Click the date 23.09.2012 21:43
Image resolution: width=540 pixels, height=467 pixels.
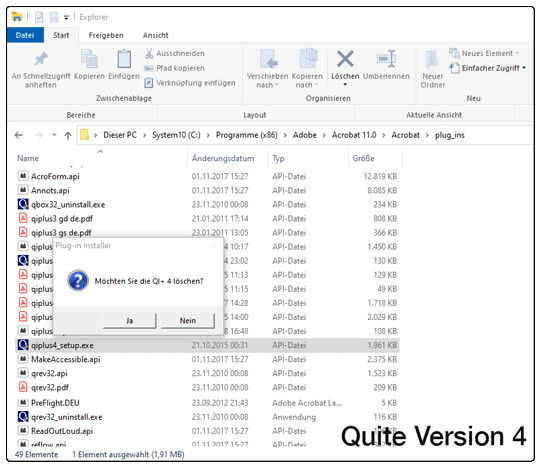(x=220, y=403)
